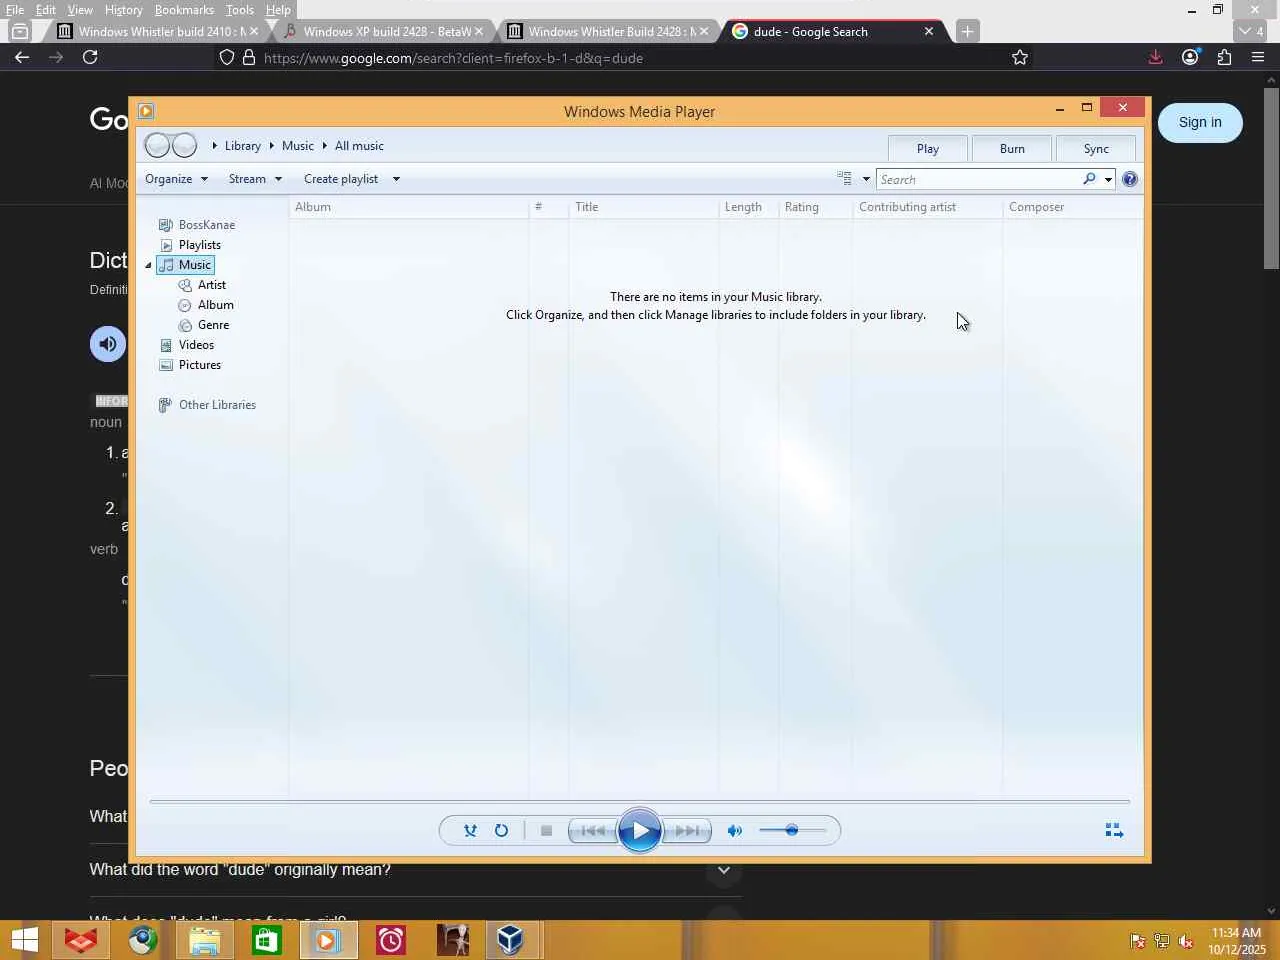1280x960 pixels.
Task: Sort by the Length column header
Action: click(748, 207)
